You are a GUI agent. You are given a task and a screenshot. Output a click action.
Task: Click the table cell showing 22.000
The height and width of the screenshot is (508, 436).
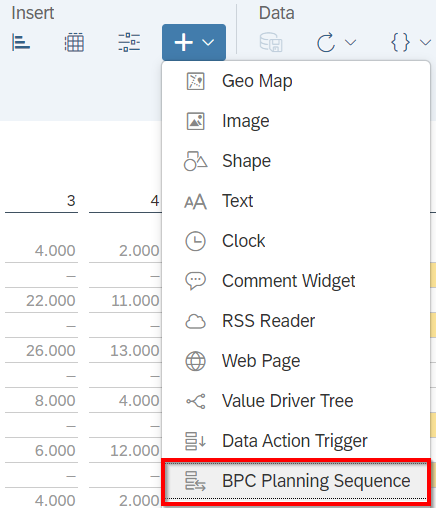[x=51, y=301]
